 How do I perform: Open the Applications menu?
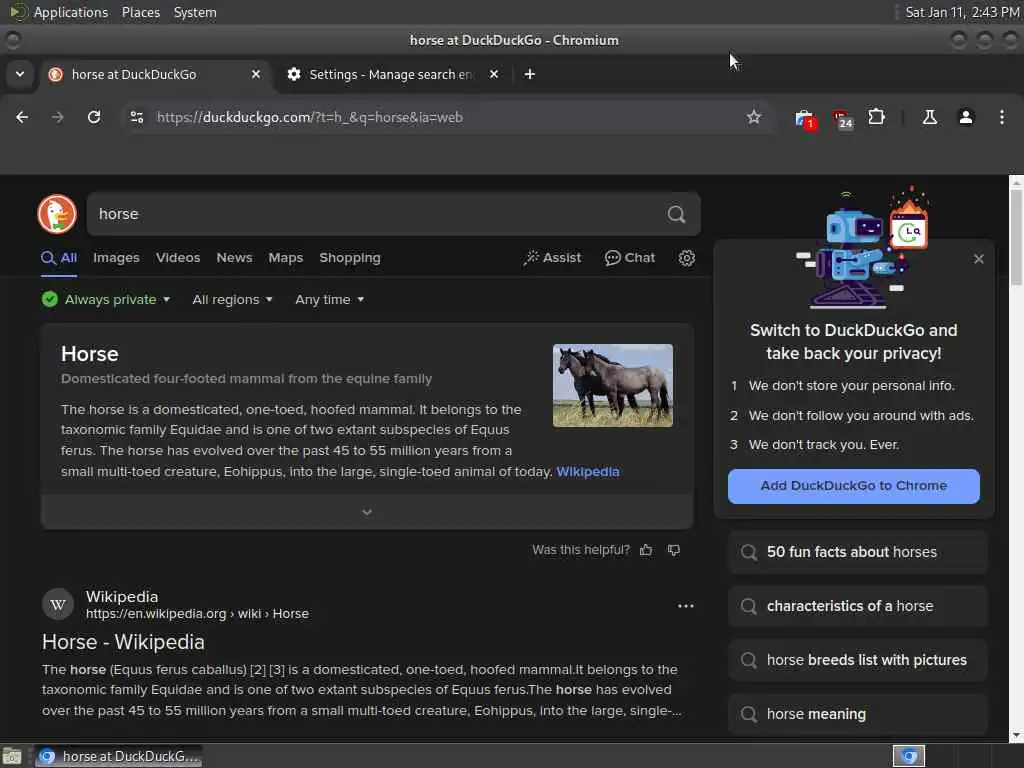pyautogui.click(x=71, y=12)
